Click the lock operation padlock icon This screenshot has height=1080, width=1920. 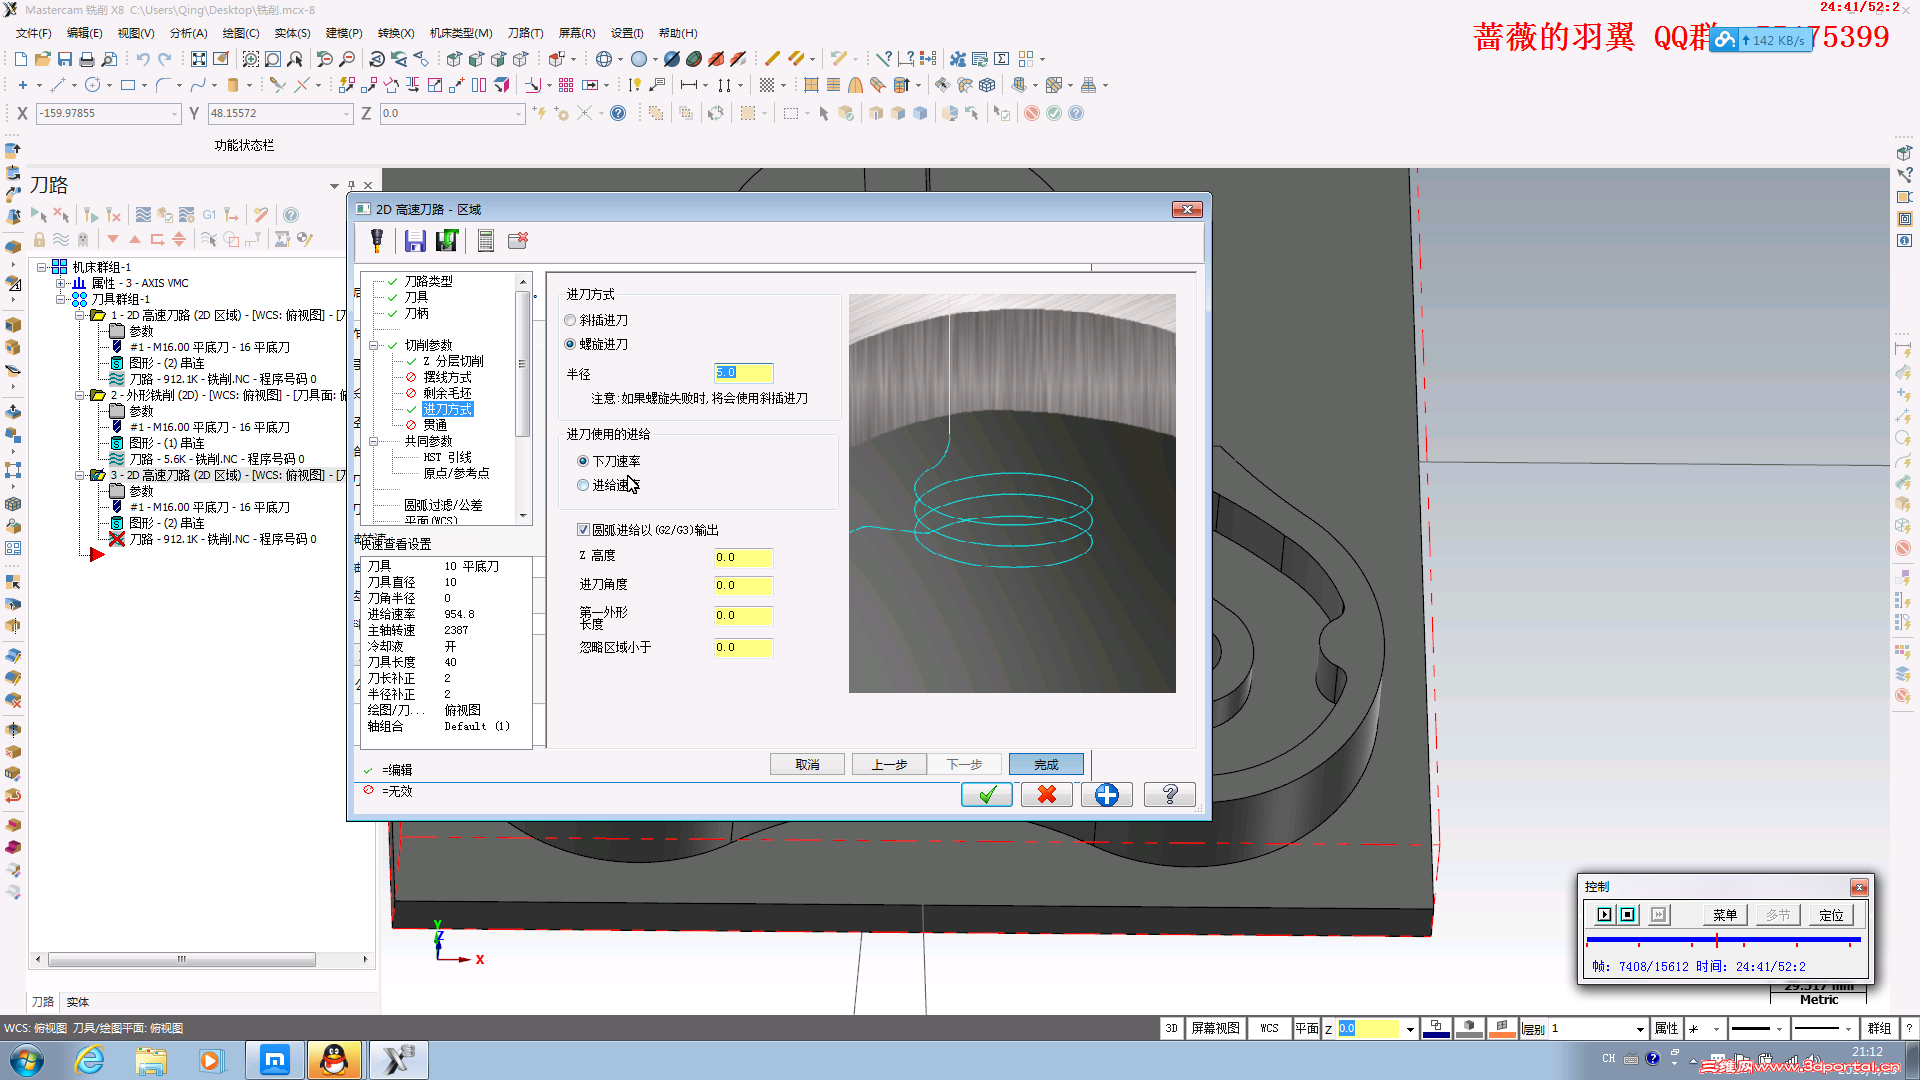pos(39,240)
